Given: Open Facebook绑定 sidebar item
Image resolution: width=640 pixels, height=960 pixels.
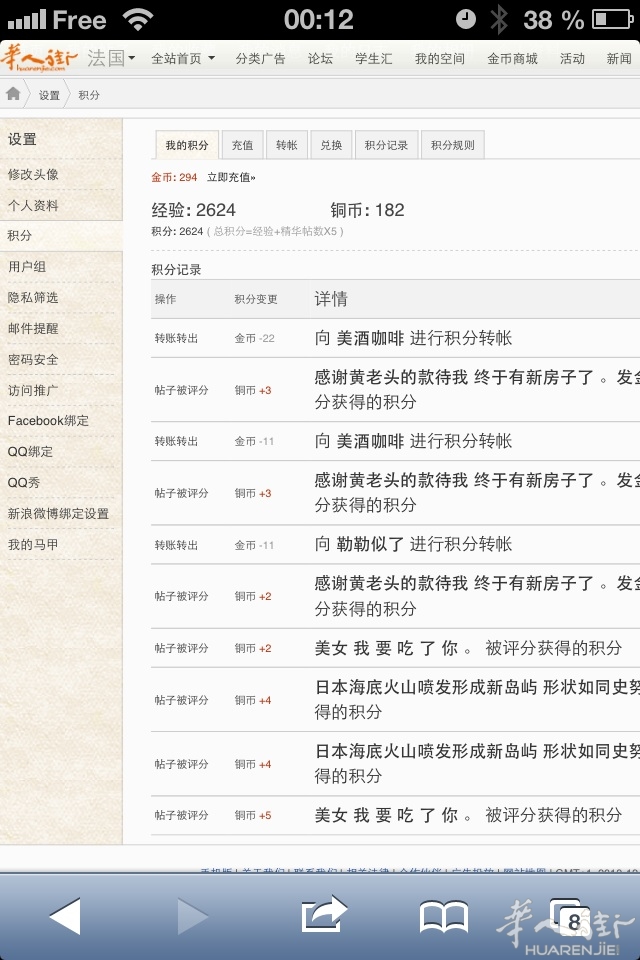Looking at the screenshot, I should (48, 421).
